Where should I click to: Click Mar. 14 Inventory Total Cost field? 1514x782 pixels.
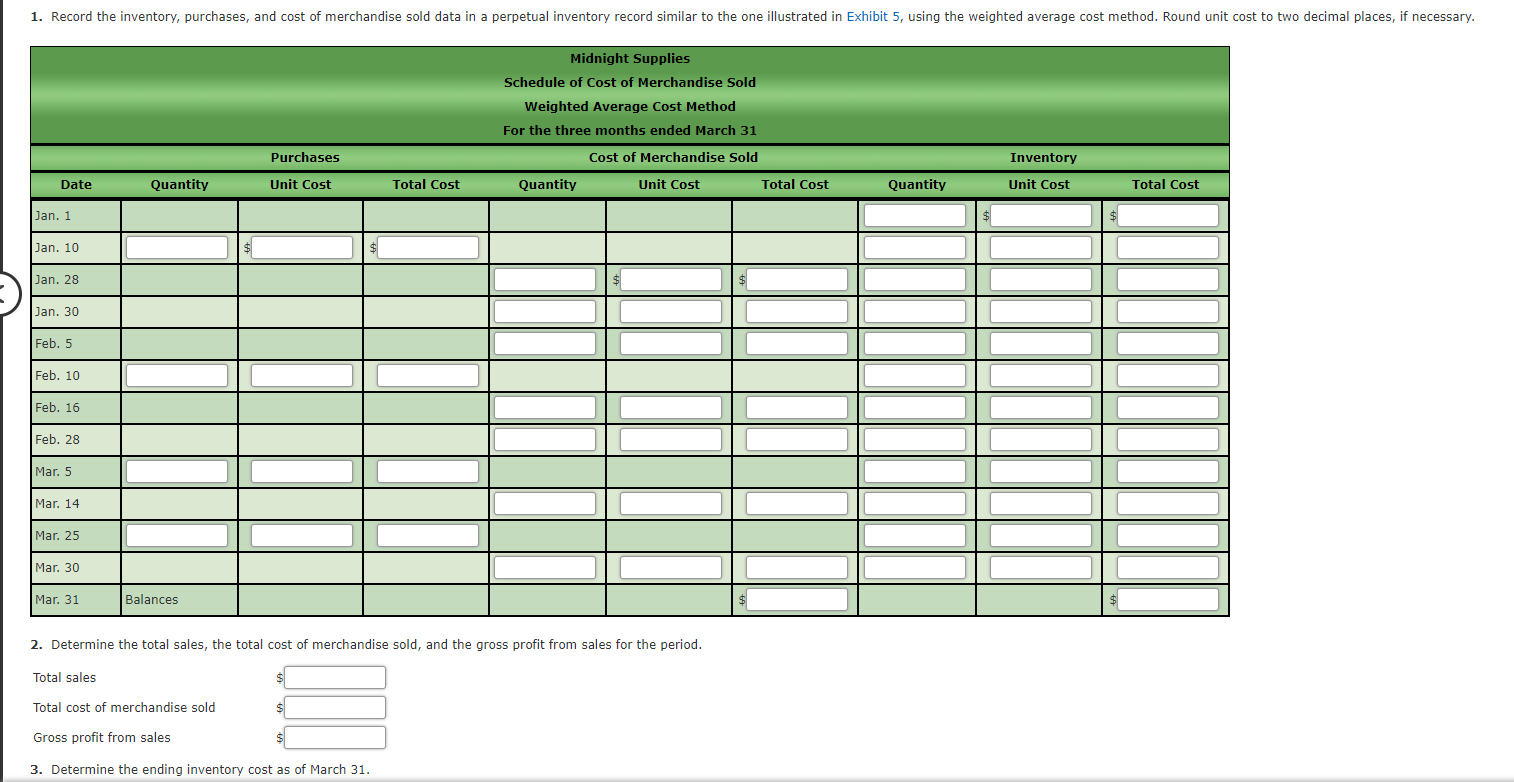(1168, 503)
